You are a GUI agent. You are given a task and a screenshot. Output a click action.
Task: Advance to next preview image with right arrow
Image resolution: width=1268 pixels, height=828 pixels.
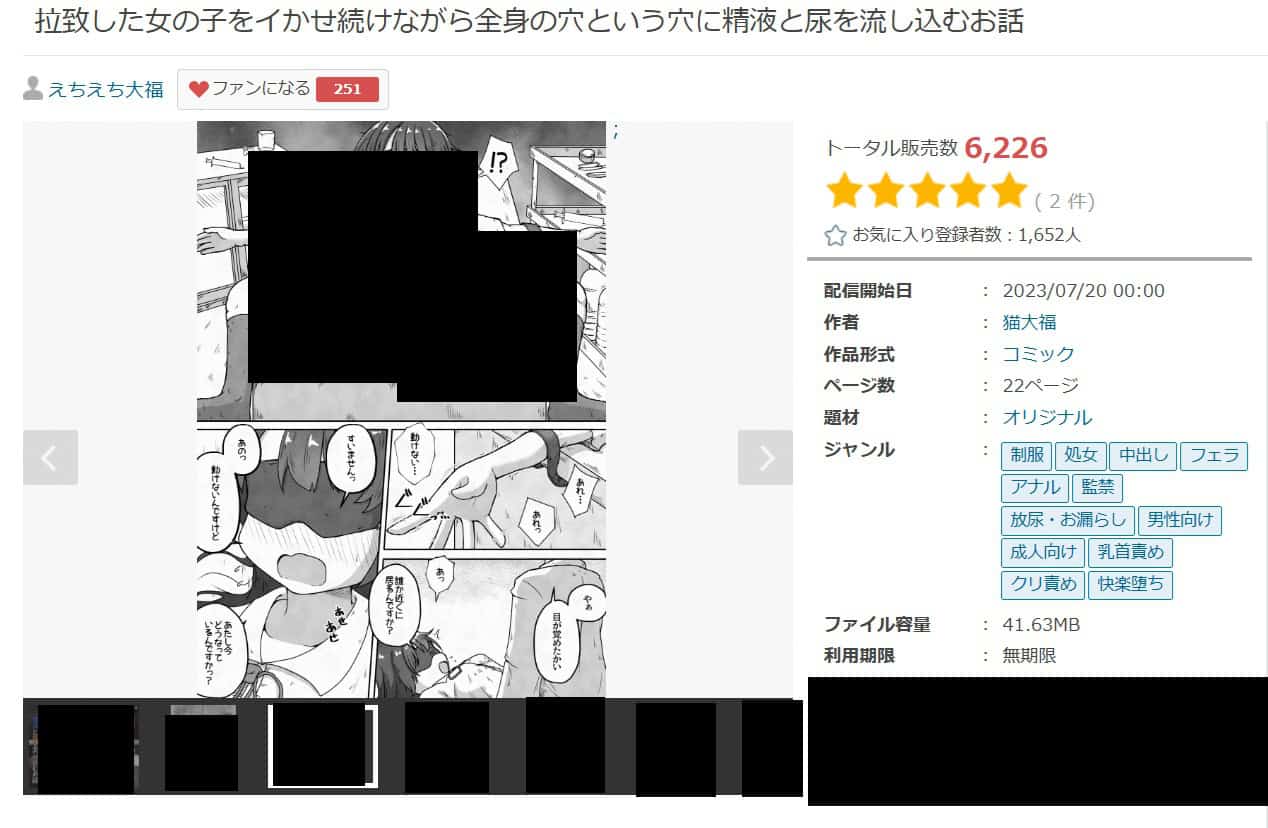click(x=765, y=457)
